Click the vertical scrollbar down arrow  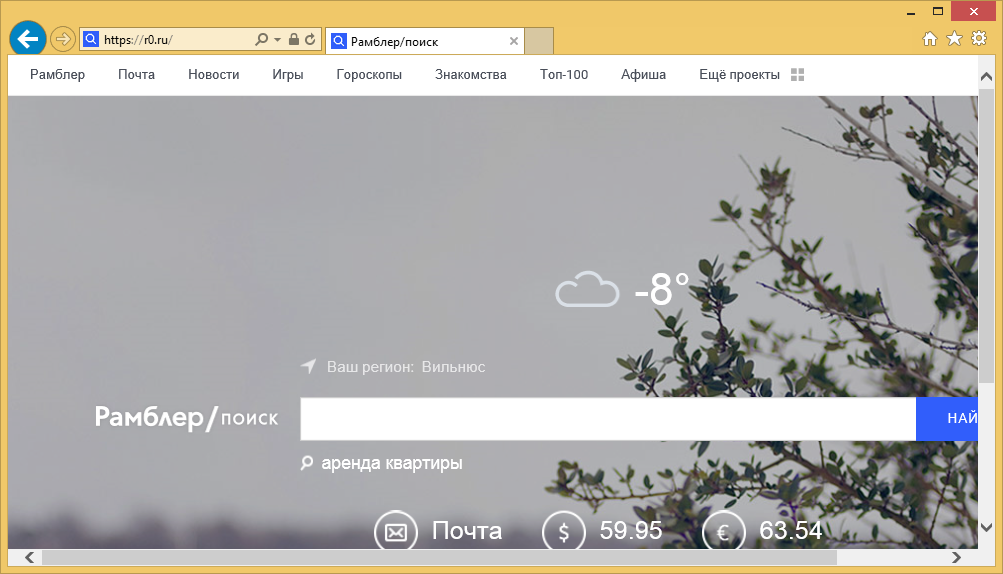coord(986,527)
